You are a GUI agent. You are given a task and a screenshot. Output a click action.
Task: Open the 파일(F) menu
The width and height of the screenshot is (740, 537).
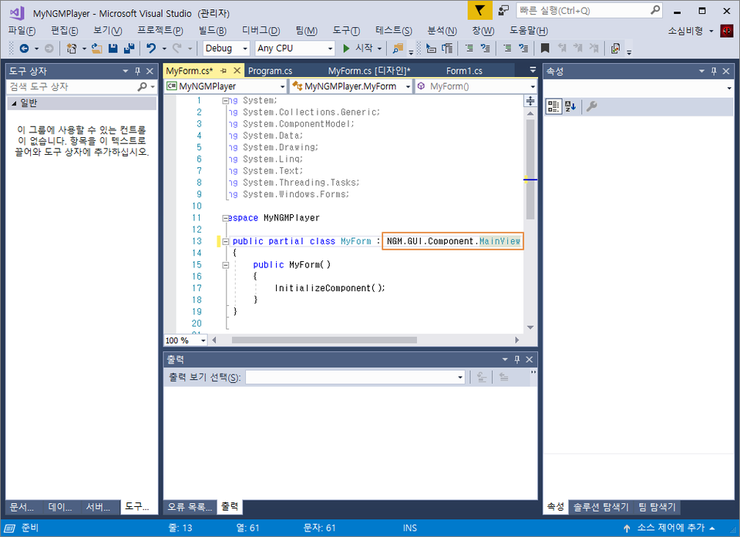click(22, 31)
